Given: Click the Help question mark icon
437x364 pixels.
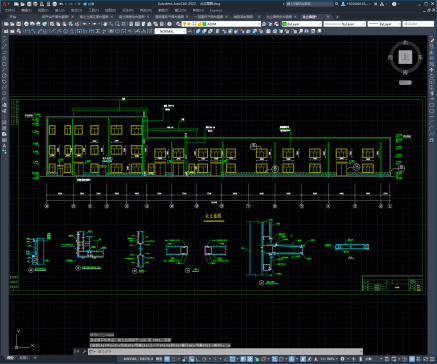Looking at the screenshot, I should 394,4.
